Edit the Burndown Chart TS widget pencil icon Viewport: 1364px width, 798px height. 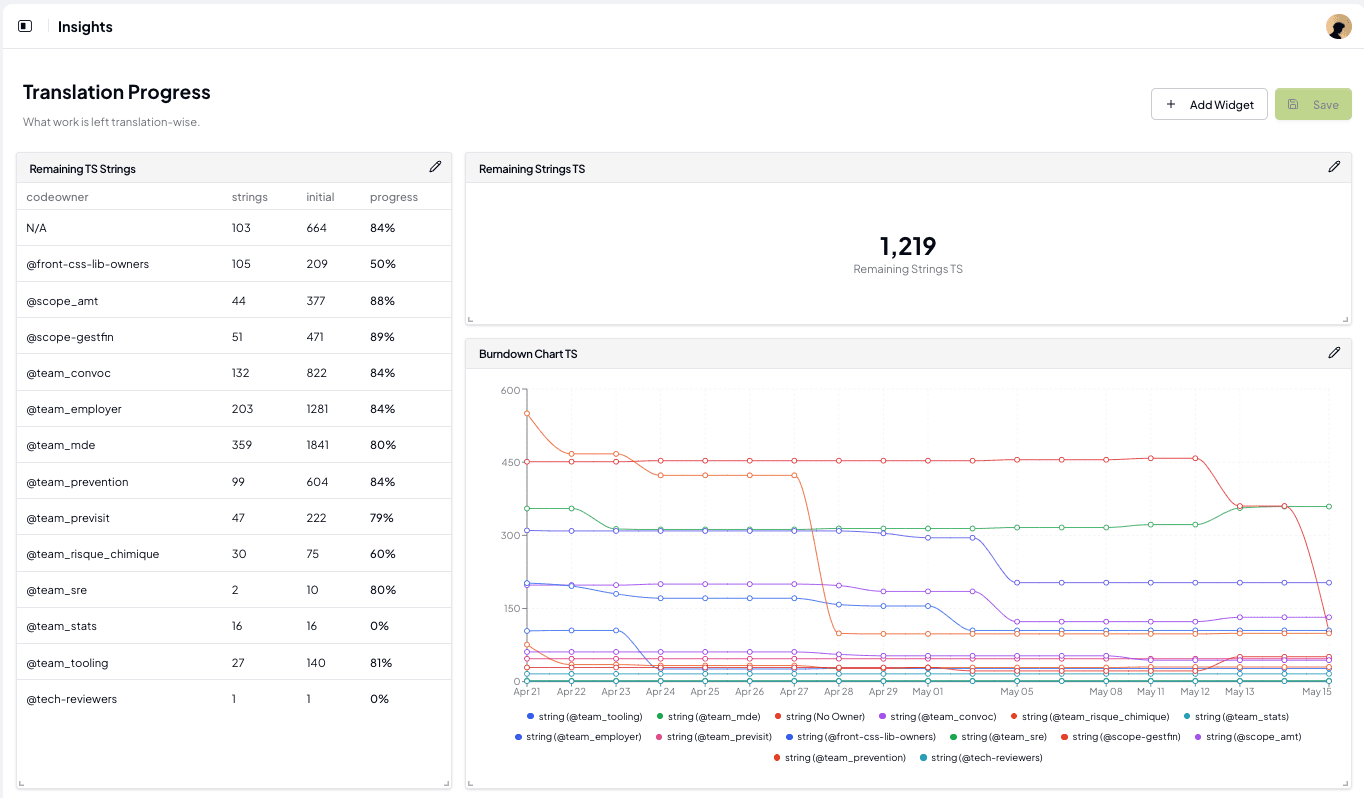(x=1334, y=352)
